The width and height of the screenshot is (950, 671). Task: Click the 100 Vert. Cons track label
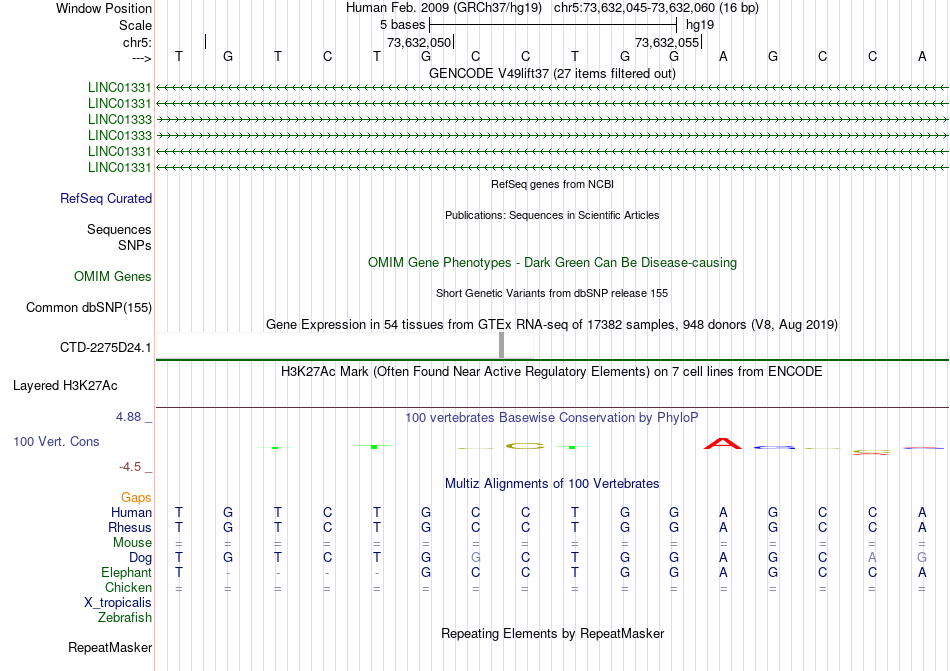click(56, 441)
